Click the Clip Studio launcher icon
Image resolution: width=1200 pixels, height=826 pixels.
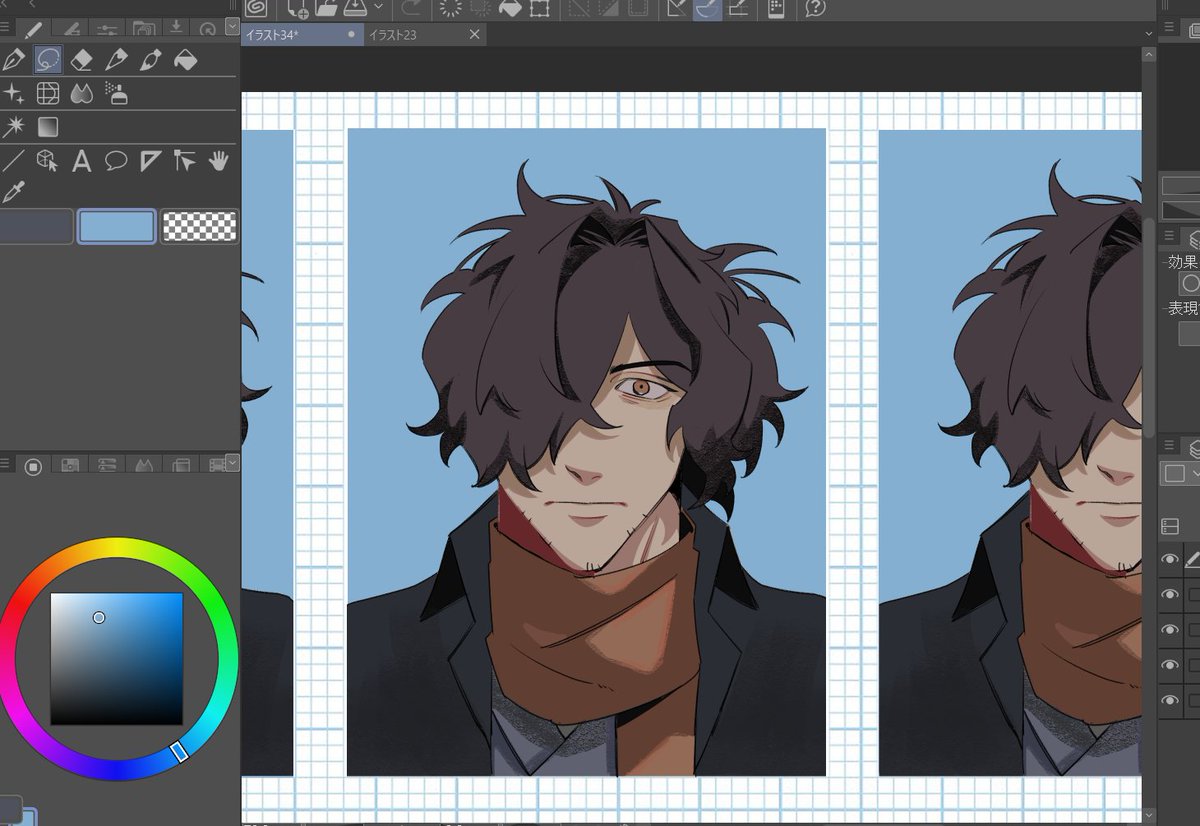tap(256, 8)
